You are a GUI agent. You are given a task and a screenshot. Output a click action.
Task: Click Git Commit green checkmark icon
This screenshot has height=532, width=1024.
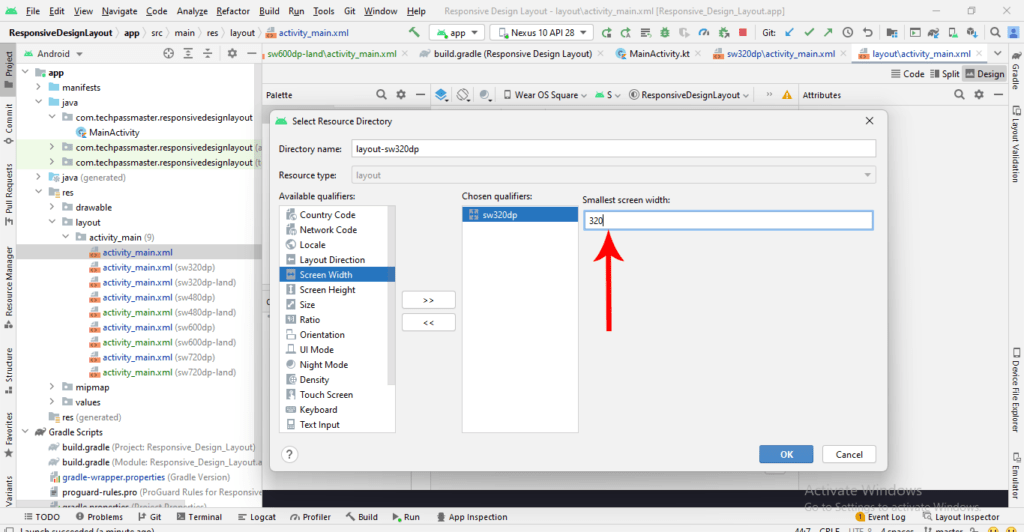pyautogui.click(x=809, y=32)
